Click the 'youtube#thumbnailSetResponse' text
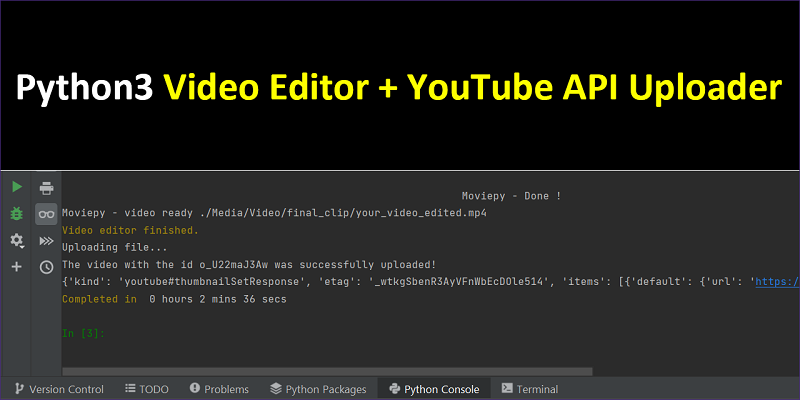 pyautogui.click(x=212, y=282)
